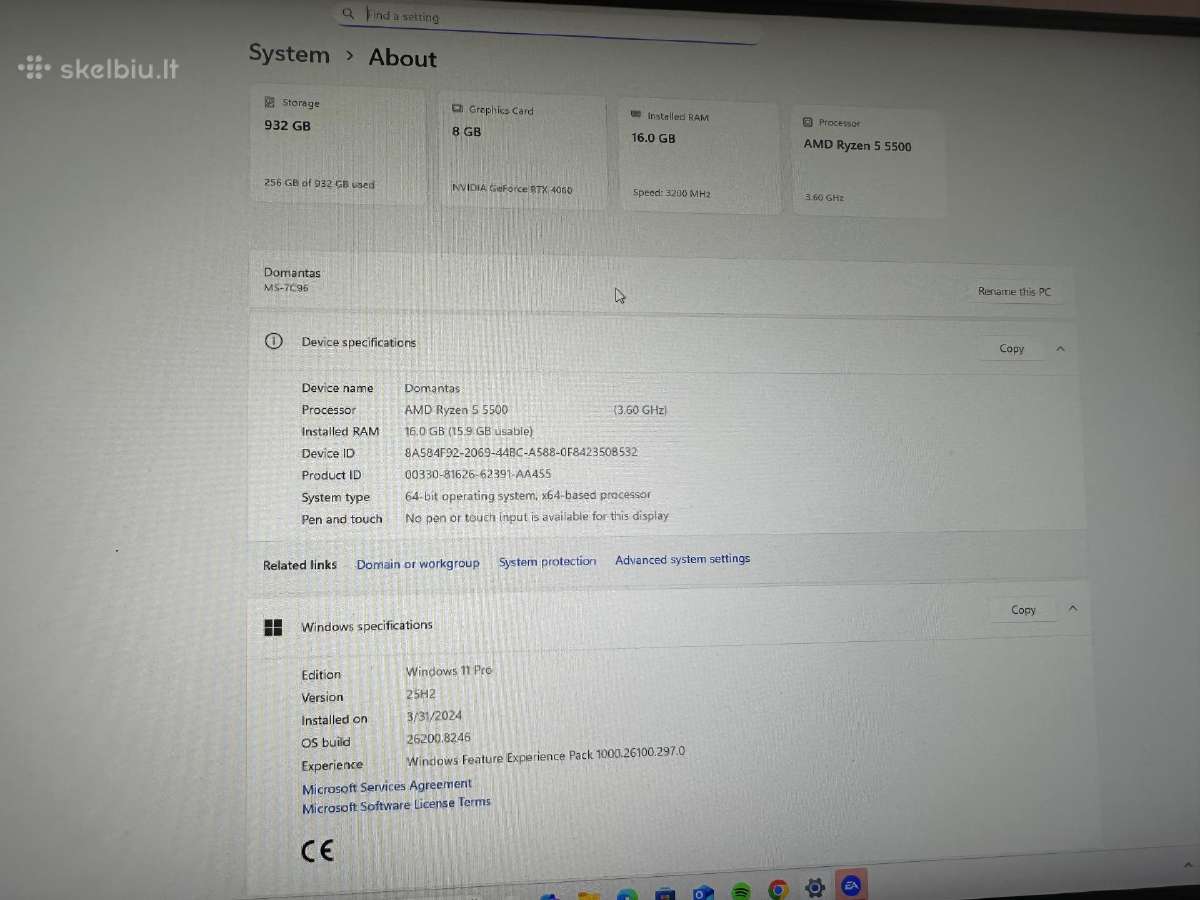
Task: Collapse the Windows specifications section
Action: point(1073,608)
